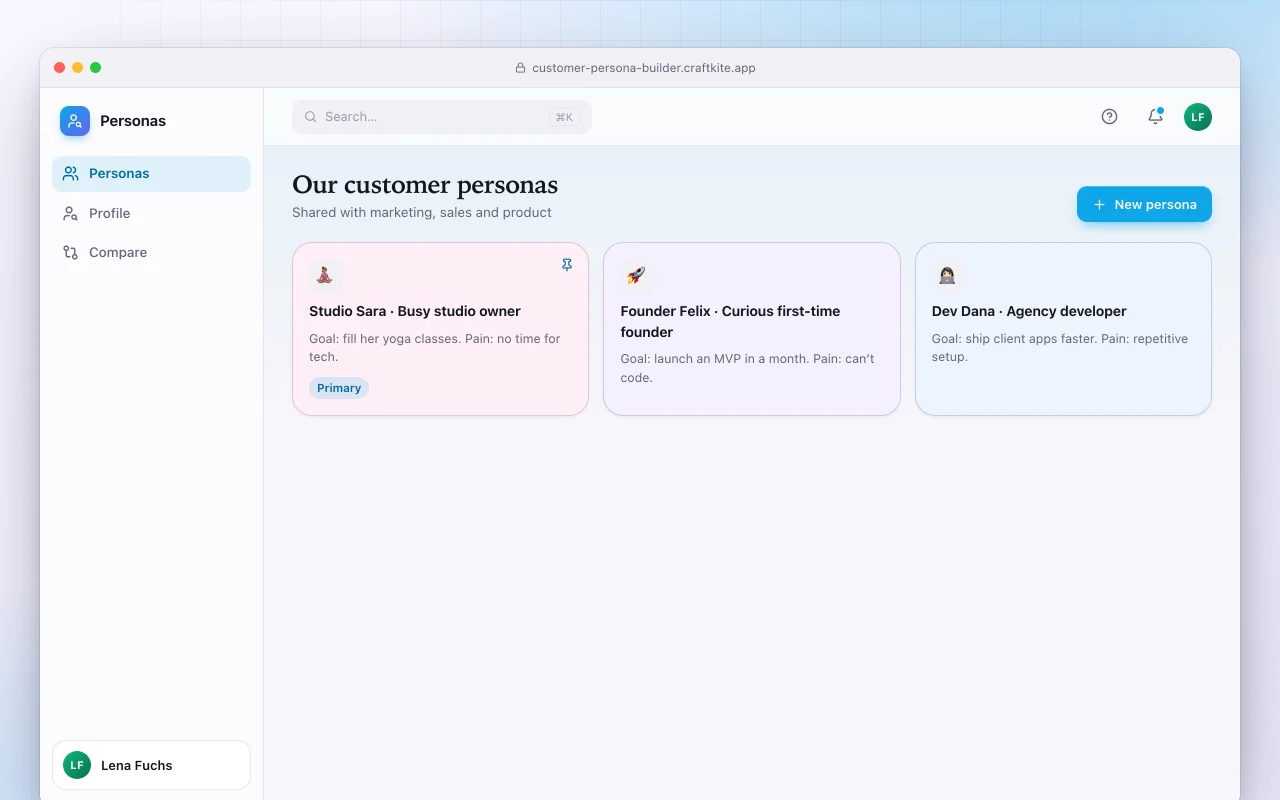Click the LF avatar in top bar
1280x800 pixels.
[1198, 117]
